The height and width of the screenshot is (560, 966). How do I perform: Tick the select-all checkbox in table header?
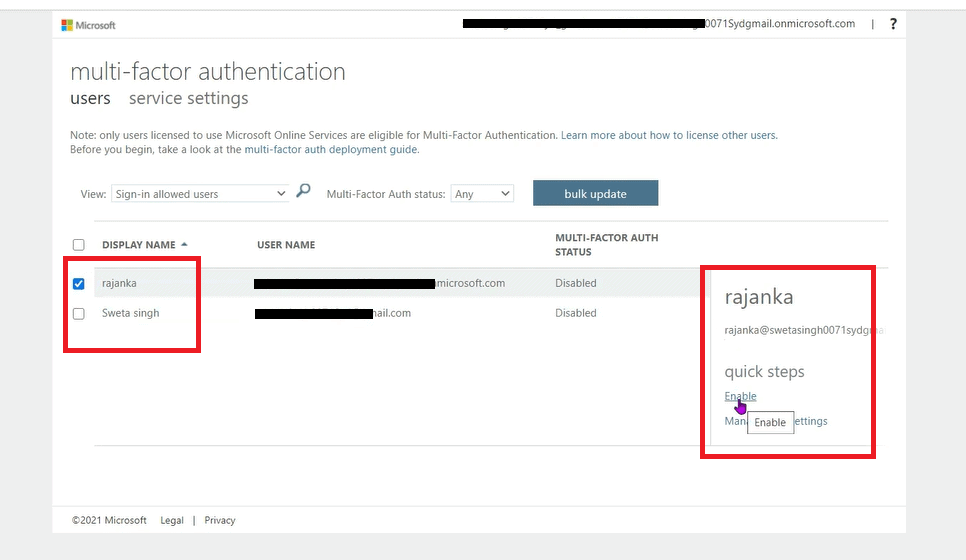pos(79,245)
